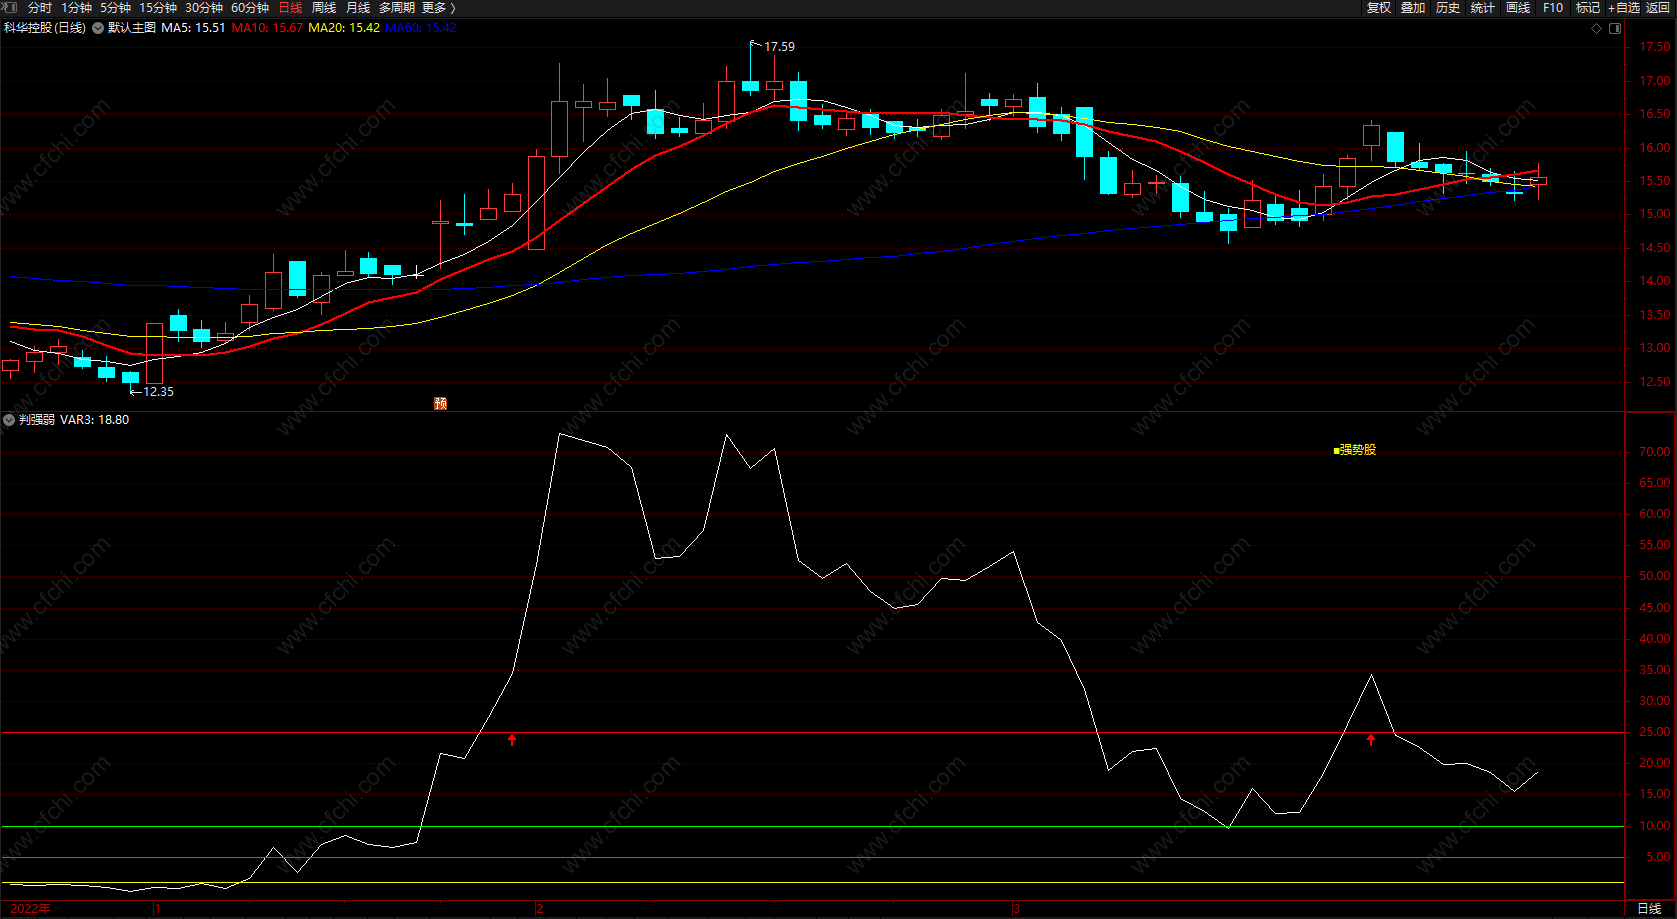Image resolution: width=1677 pixels, height=919 pixels.
Task: Click the 2022年 date axis label
Action: (x=31, y=909)
